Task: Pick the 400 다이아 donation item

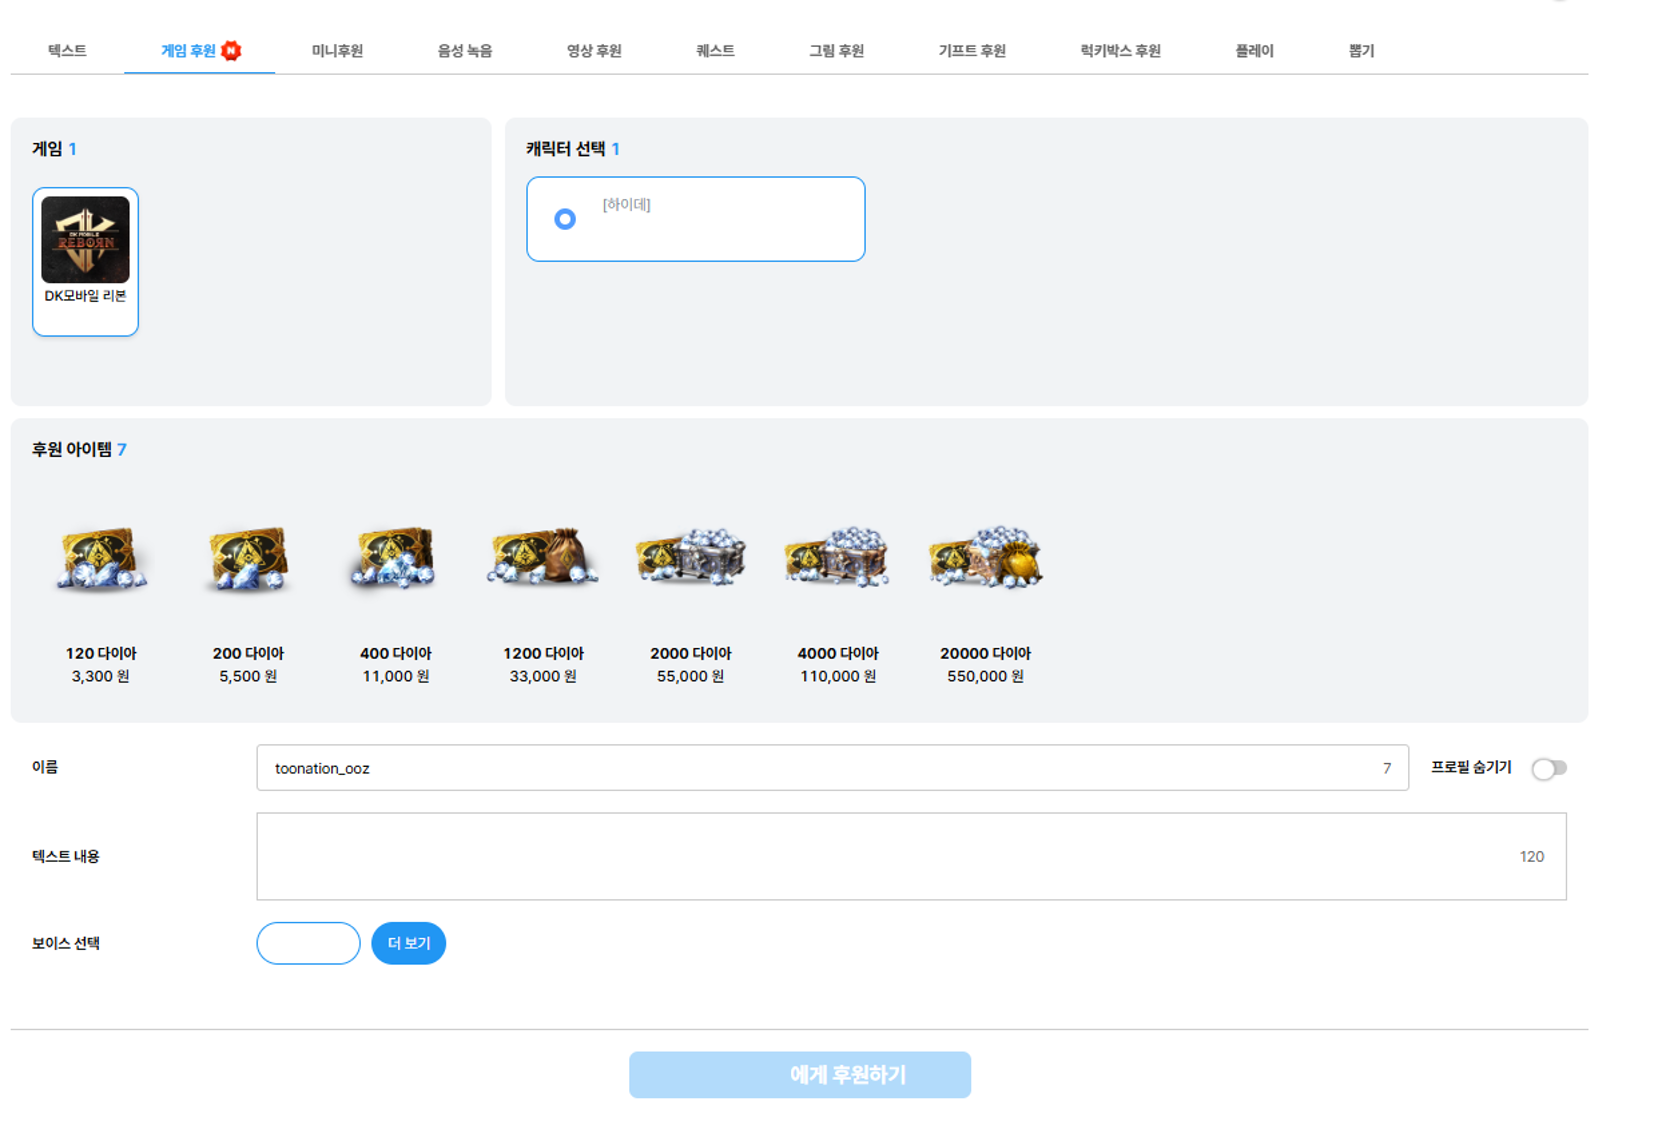Action: (395, 558)
